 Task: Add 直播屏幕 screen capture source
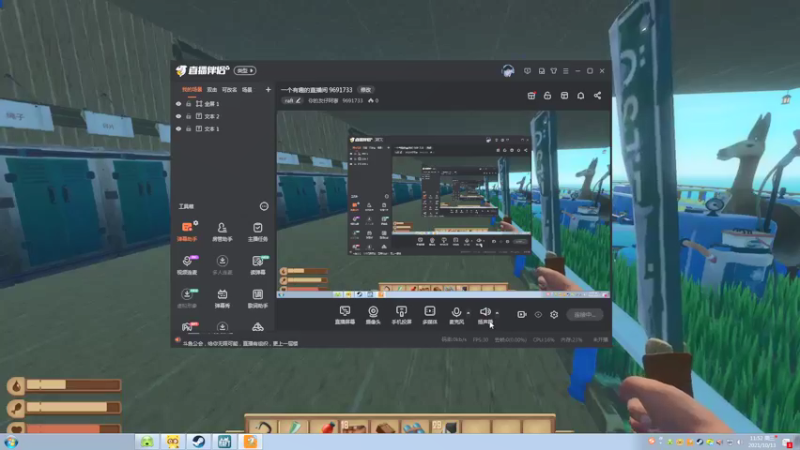click(345, 315)
